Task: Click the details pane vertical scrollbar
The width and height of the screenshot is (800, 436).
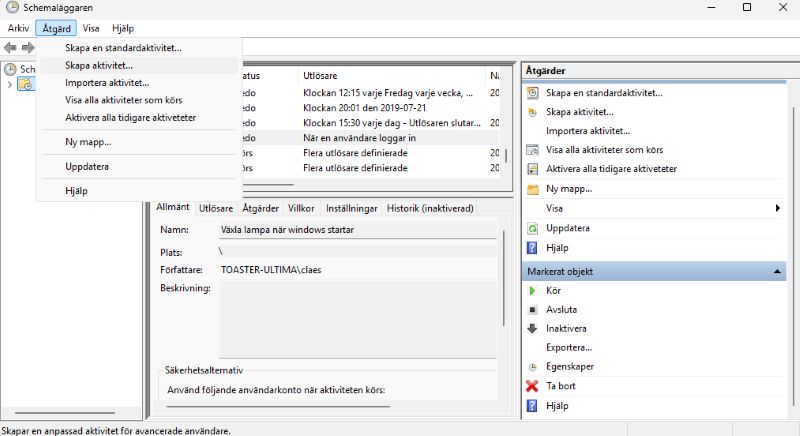Action: click(x=504, y=278)
